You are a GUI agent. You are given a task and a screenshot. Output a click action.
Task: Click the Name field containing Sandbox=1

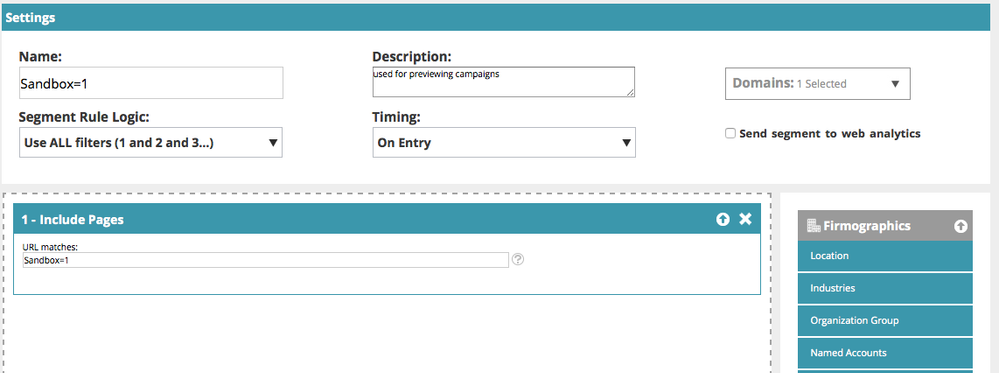tap(151, 83)
